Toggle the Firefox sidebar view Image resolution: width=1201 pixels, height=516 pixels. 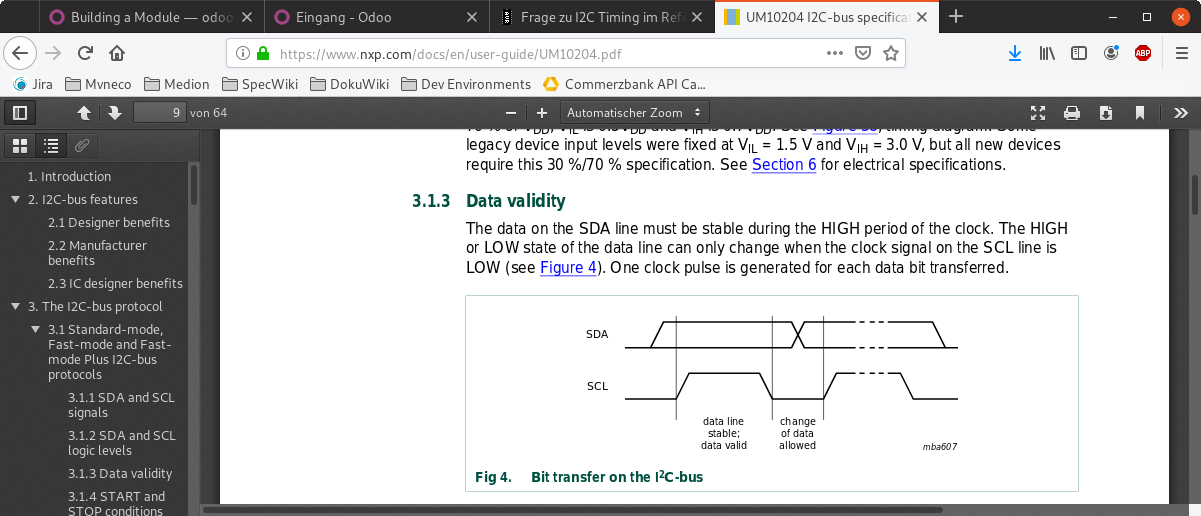click(1079, 53)
